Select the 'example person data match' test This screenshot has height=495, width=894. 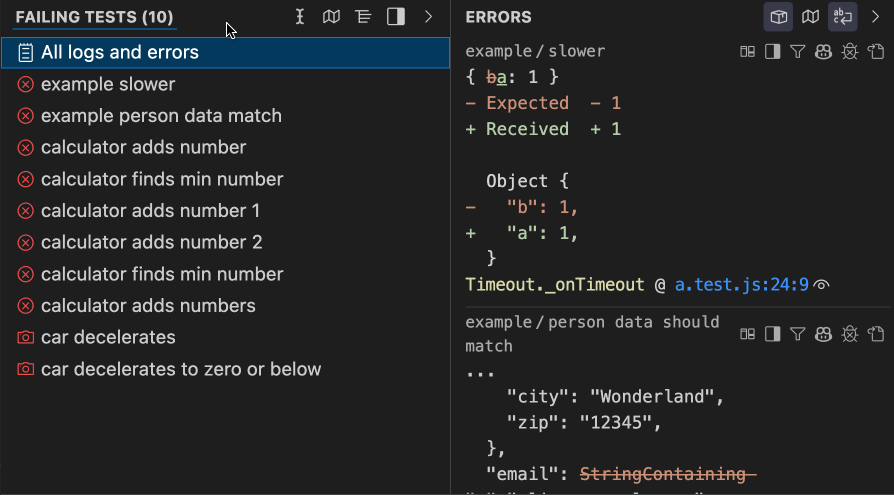point(161,116)
